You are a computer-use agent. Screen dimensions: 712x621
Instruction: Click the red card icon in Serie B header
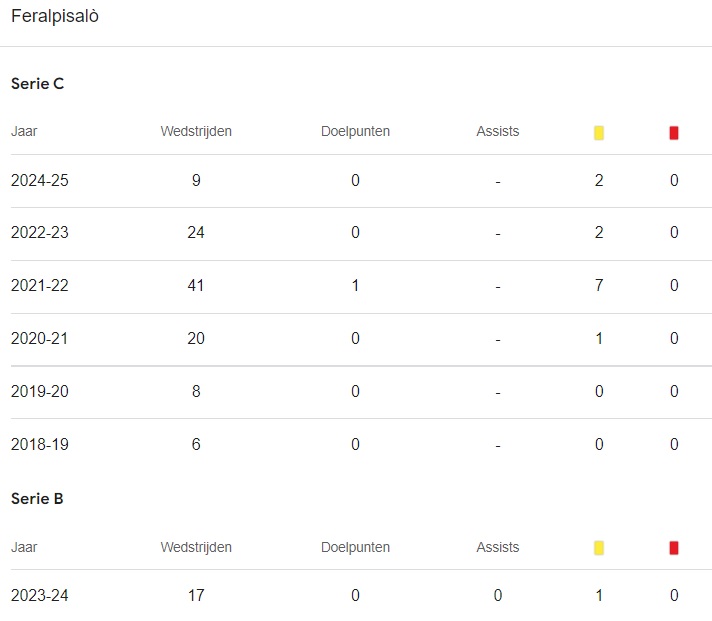pyautogui.click(x=674, y=547)
